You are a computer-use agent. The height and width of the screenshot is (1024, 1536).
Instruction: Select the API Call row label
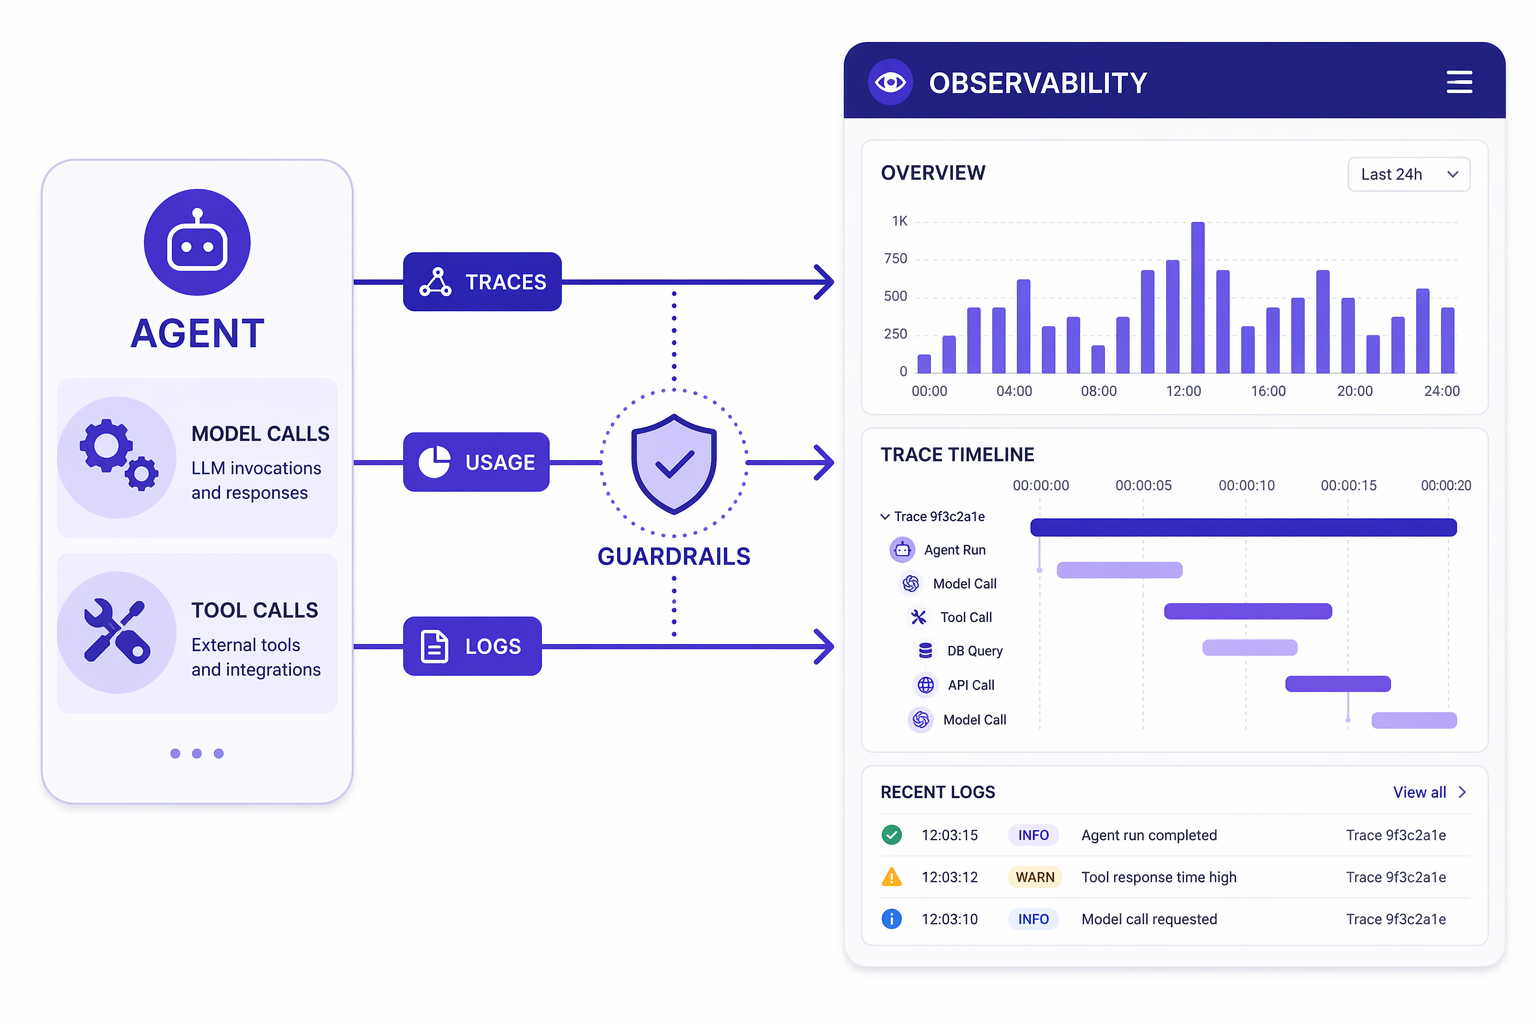pos(971,685)
